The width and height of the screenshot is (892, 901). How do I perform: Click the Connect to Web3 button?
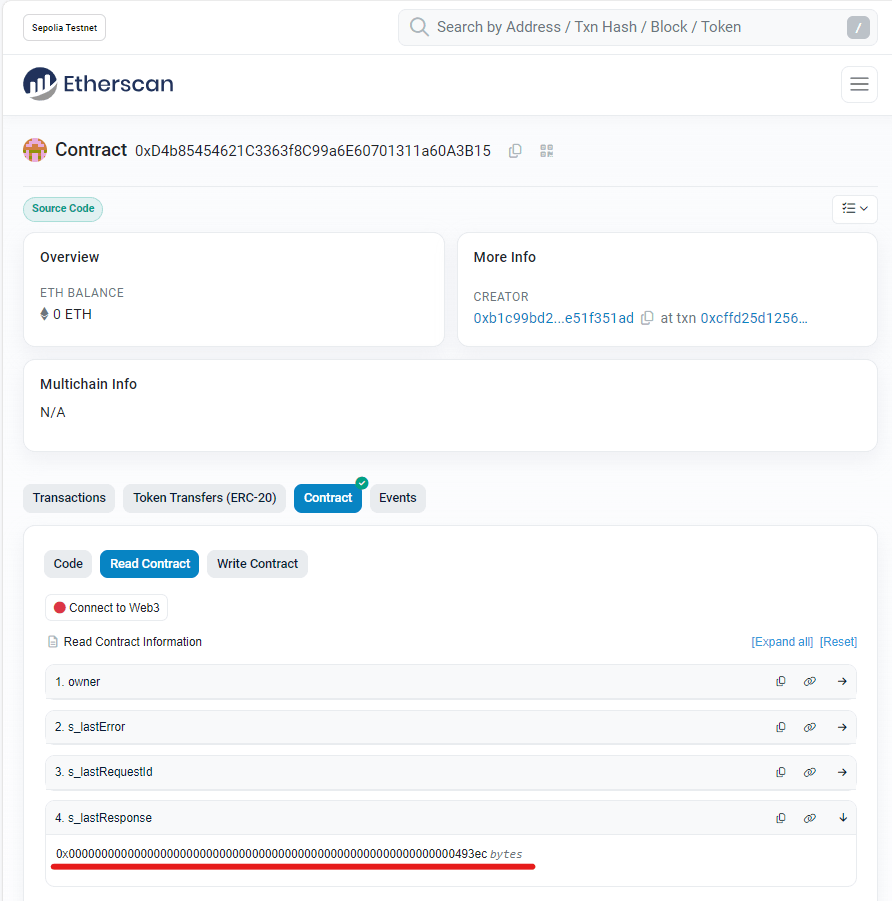[106, 607]
